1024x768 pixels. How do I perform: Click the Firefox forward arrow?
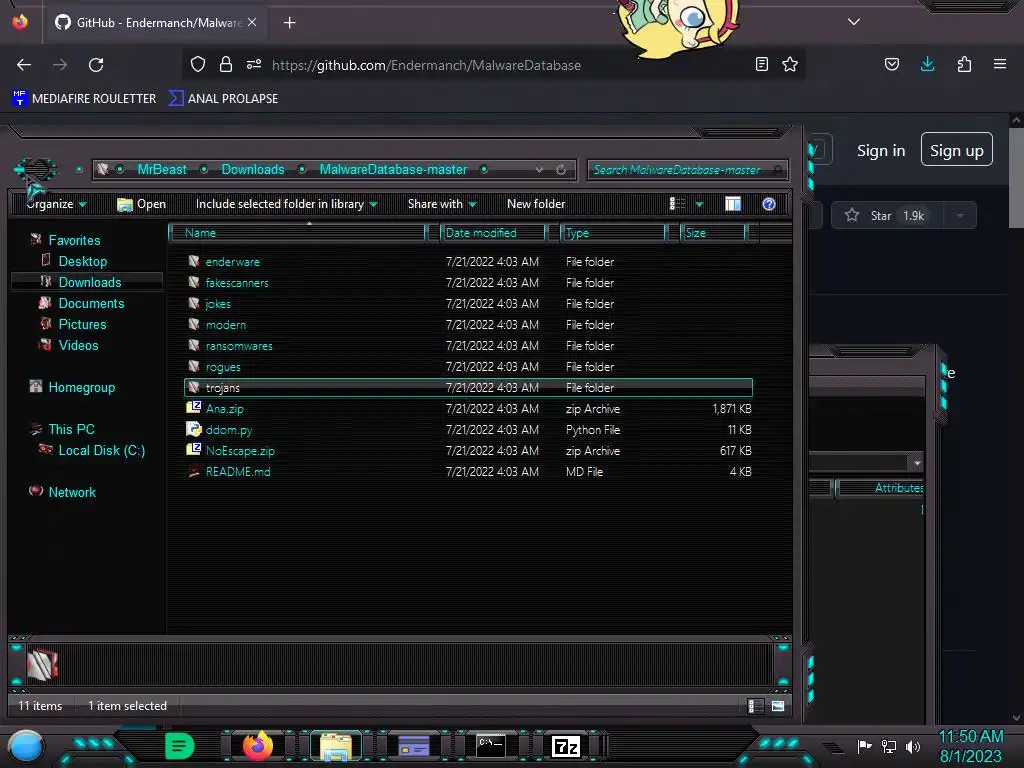(60, 65)
